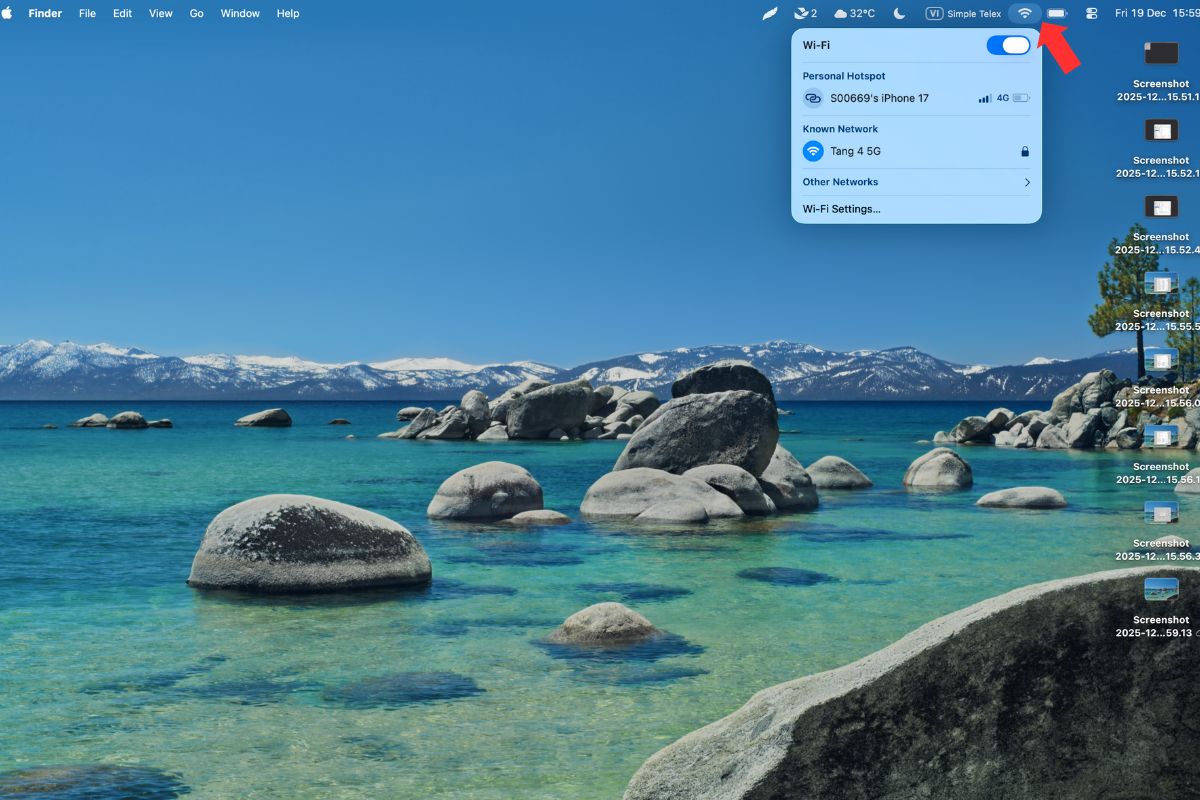
Task: Connect to S00669's iPhone 17 hotspot
Action: pyautogui.click(x=879, y=98)
